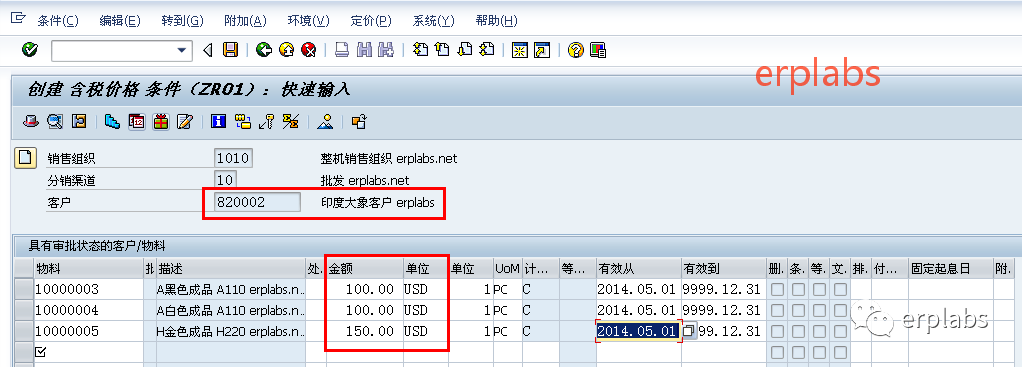Tick 等. checkbox in row 10000003
The image size is (1022, 367).
(x=819, y=289)
